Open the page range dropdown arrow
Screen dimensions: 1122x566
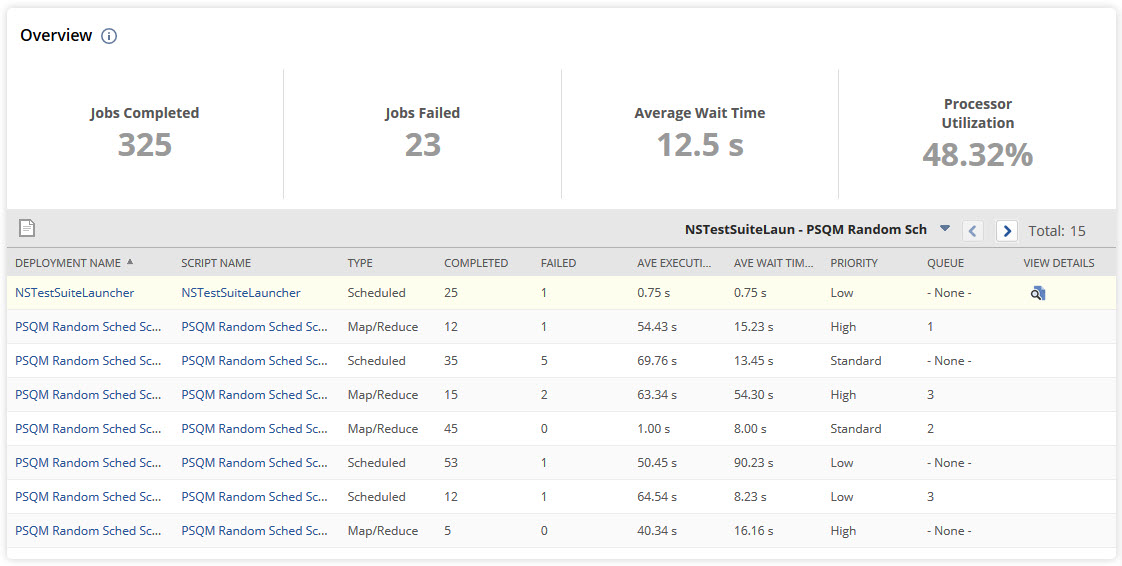tap(945, 229)
